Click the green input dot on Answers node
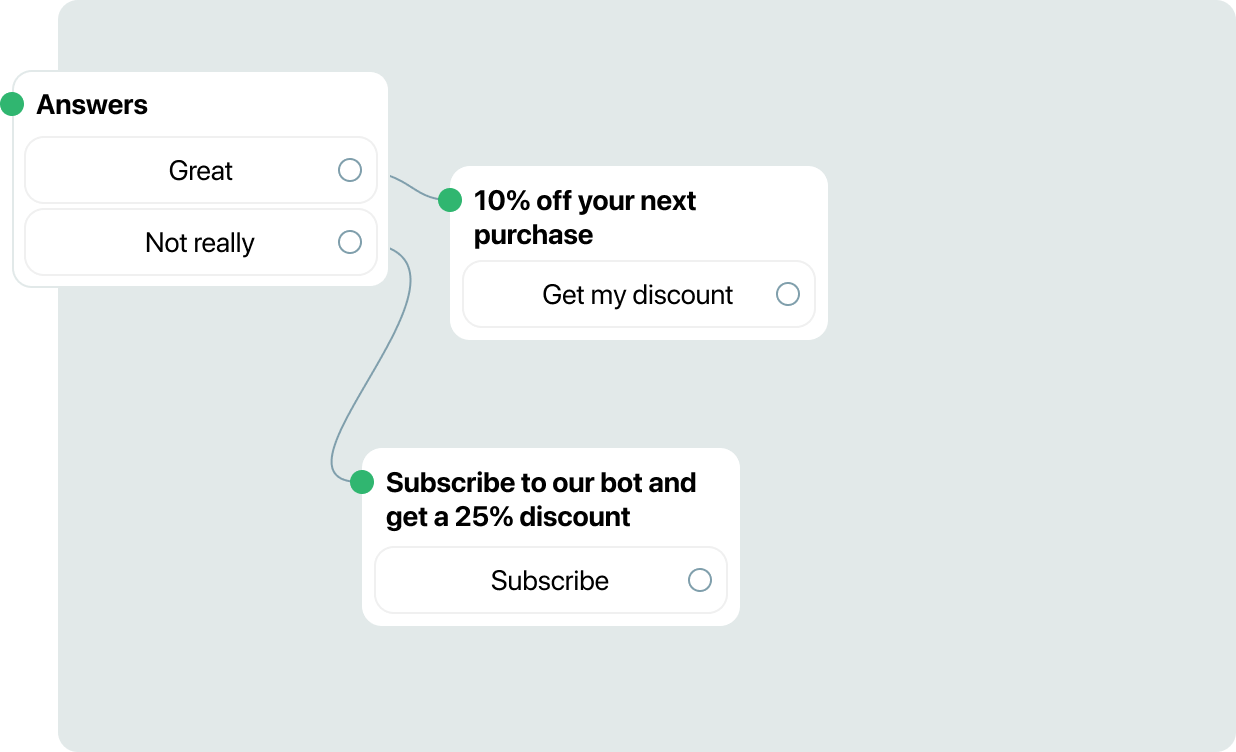 12,104
